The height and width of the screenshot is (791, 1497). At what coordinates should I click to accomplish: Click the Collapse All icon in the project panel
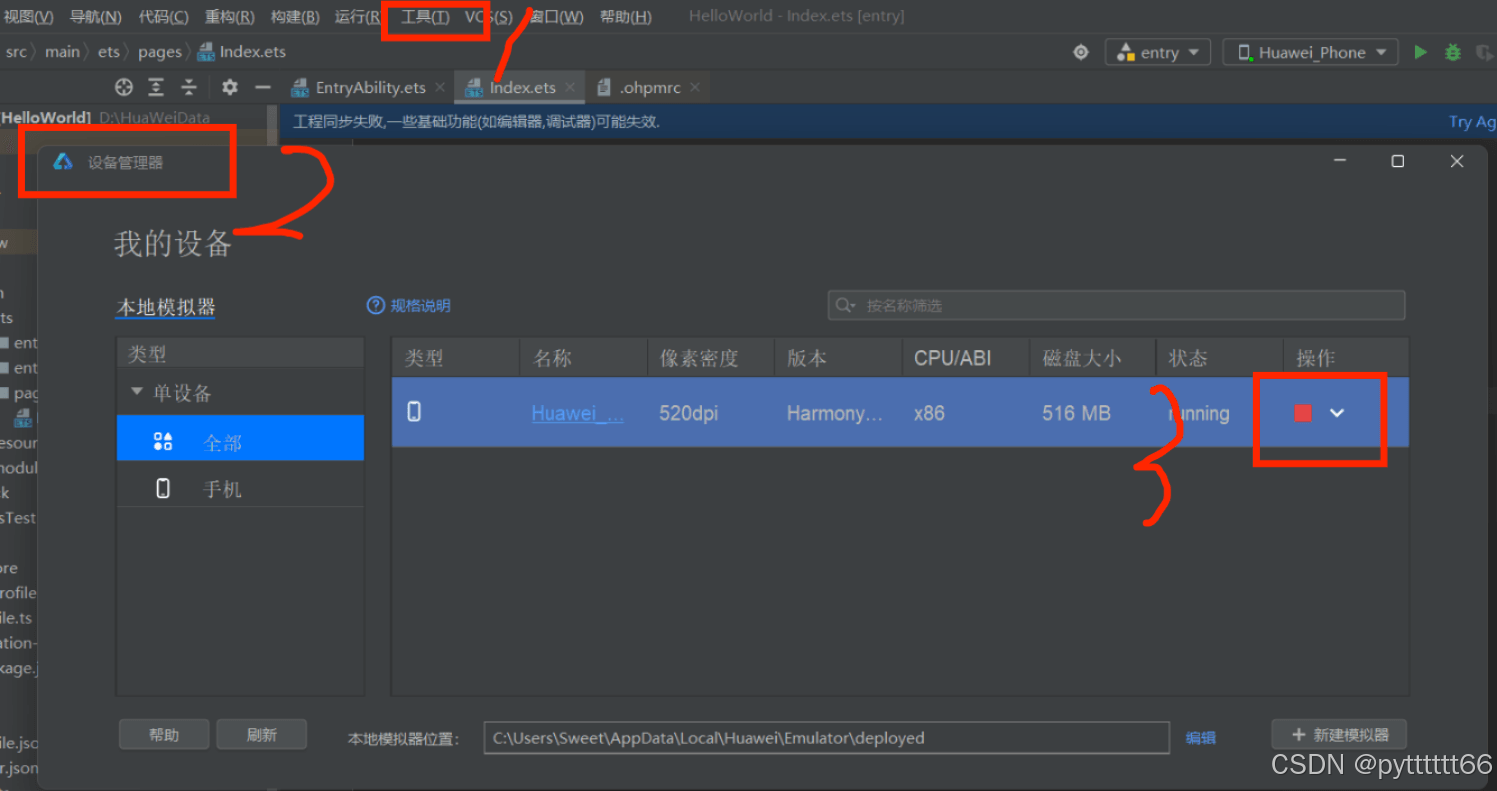[x=189, y=87]
